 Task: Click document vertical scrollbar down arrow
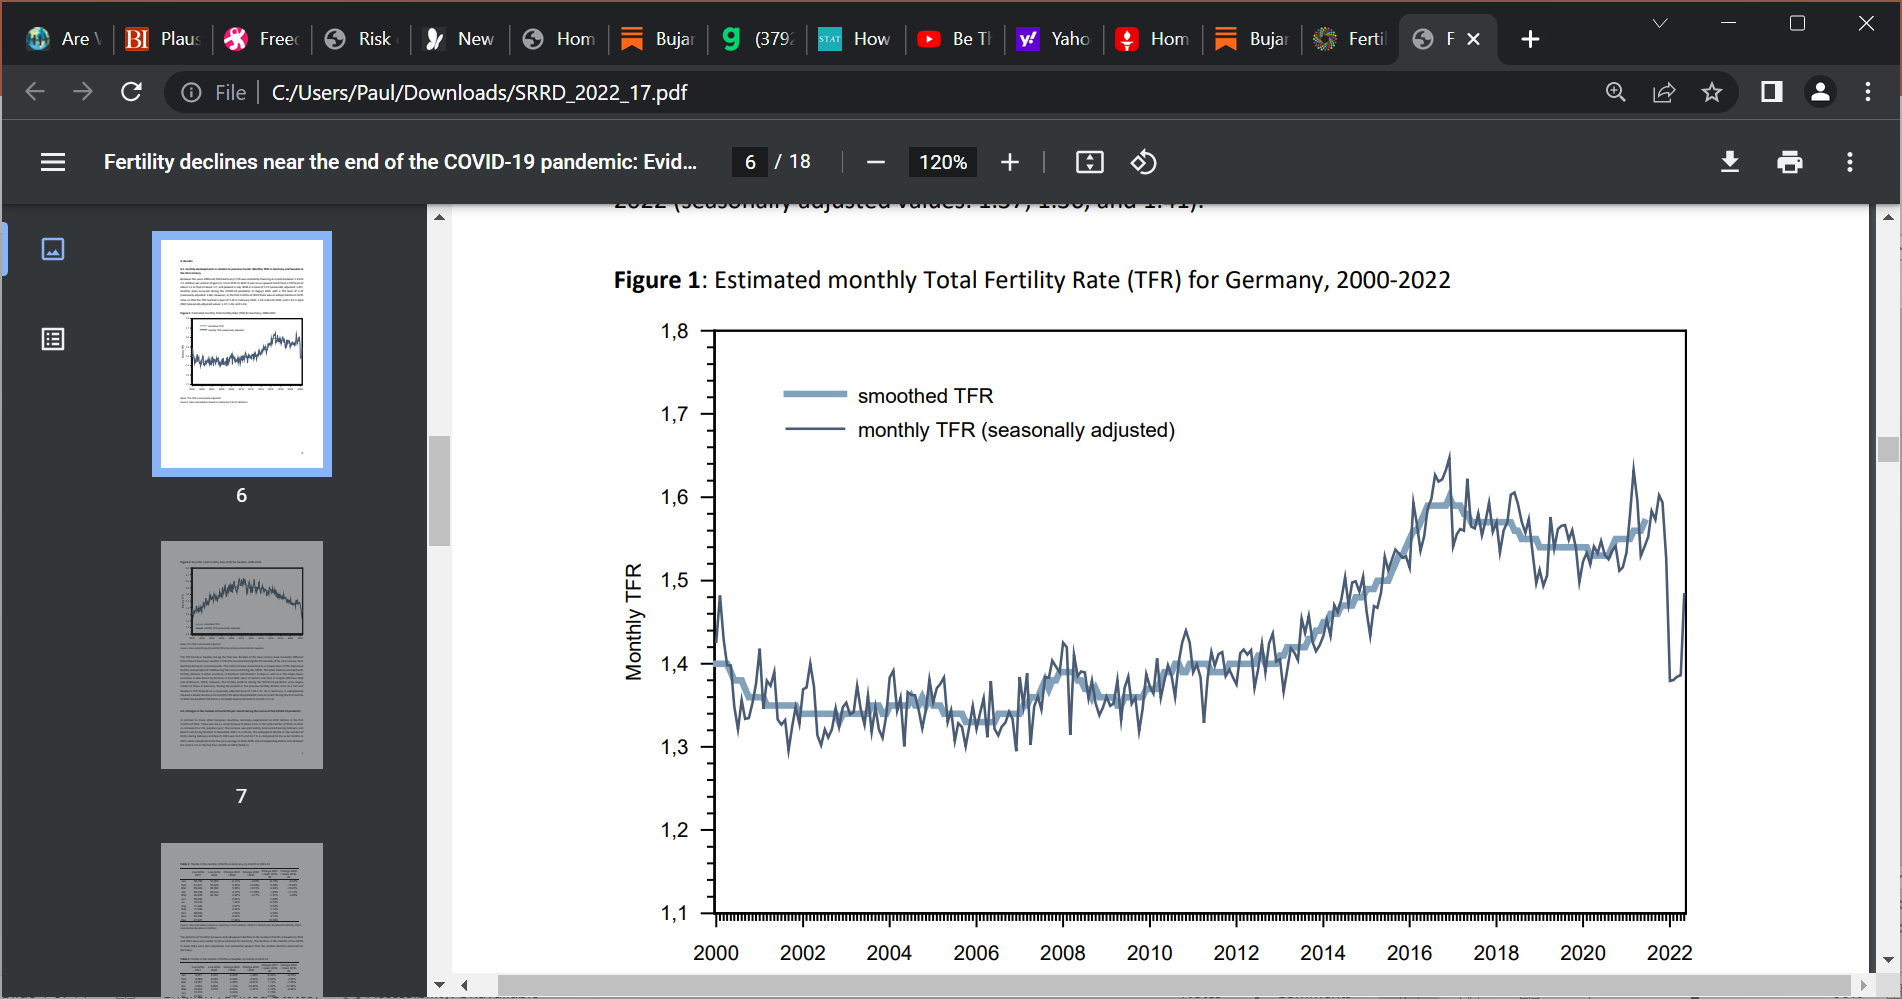point(1888,960)
